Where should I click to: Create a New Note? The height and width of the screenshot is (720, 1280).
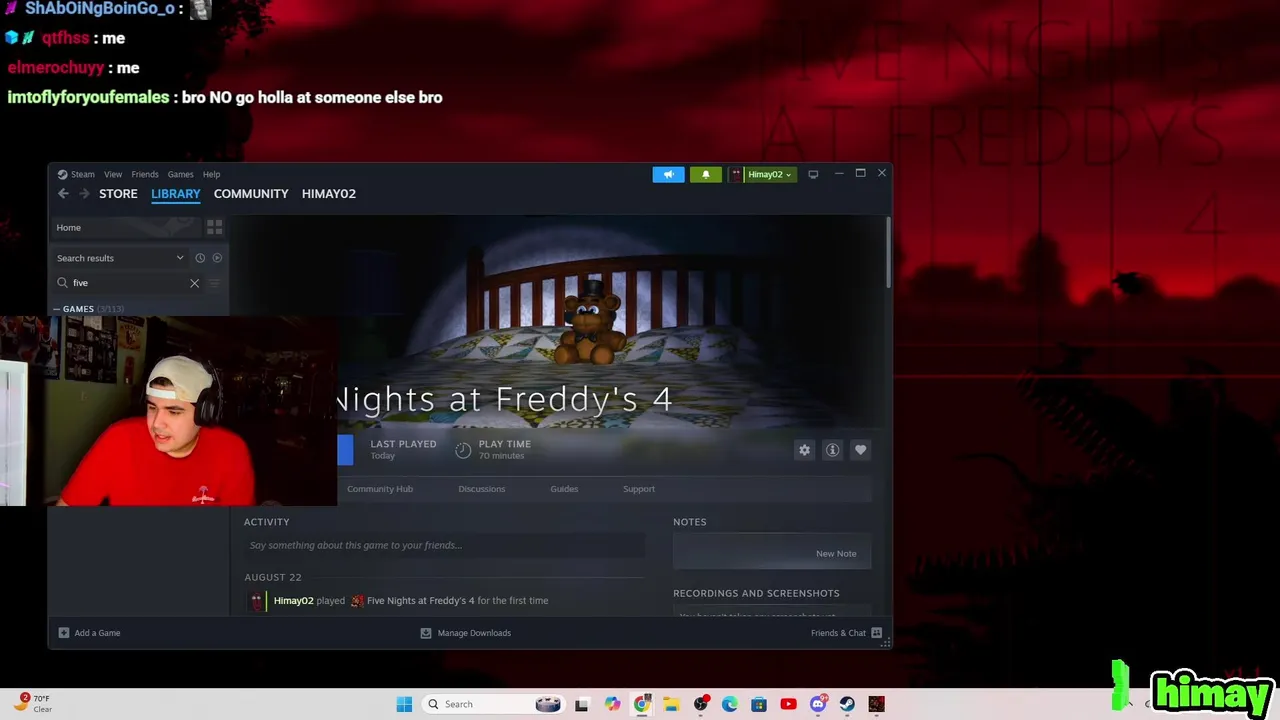(x=836, y=553)
